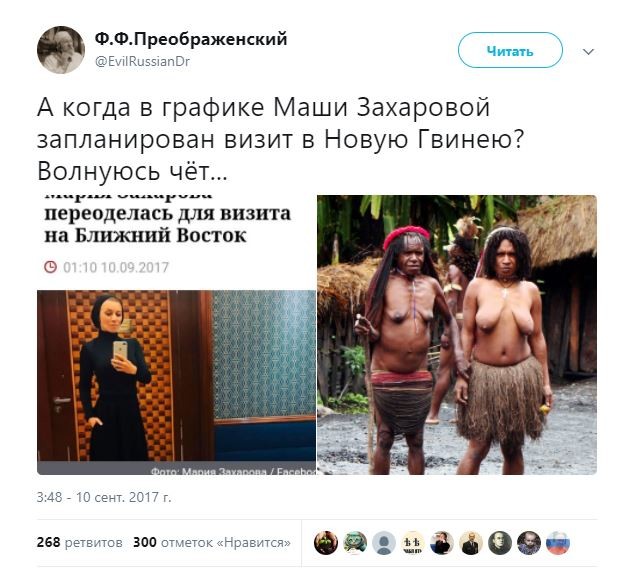Open the Russian flag liker avatar
Image resolution: width=635 pixels, height=576 pixels.
(x=558, y=543)
